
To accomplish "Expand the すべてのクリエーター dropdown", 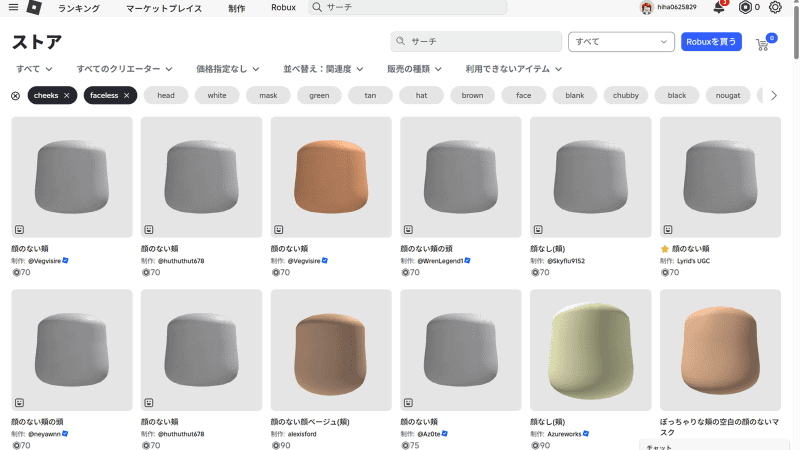I will click(124, 69).
